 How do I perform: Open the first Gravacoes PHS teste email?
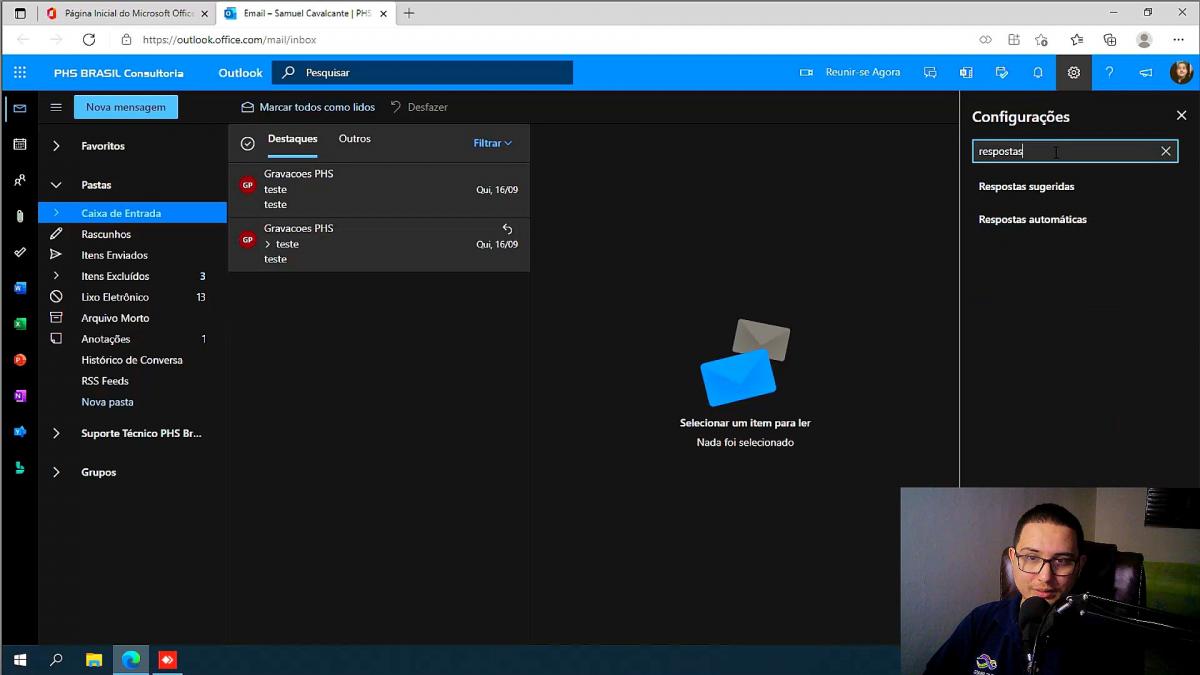(x=379, y=189)
